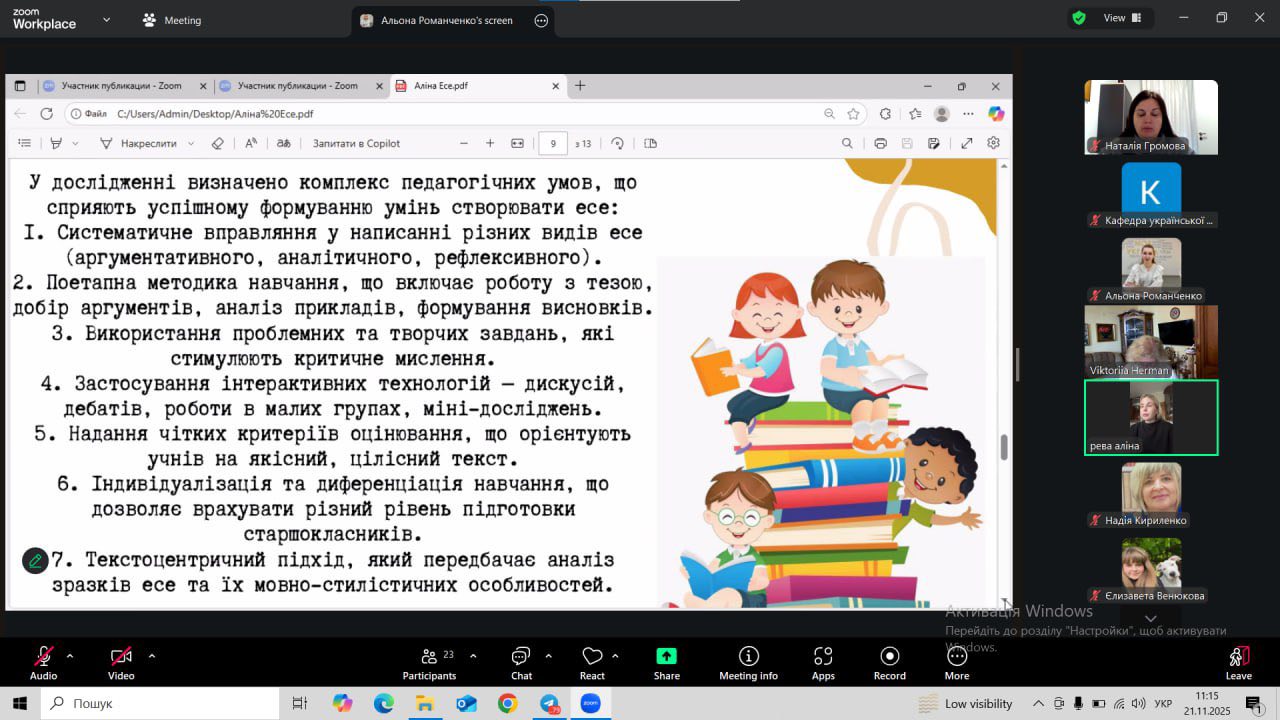Image resolution: width=1280 pixels, height=720 pixels.
Task: Open the Zoom Chat panel
Action: coord(521,662)
